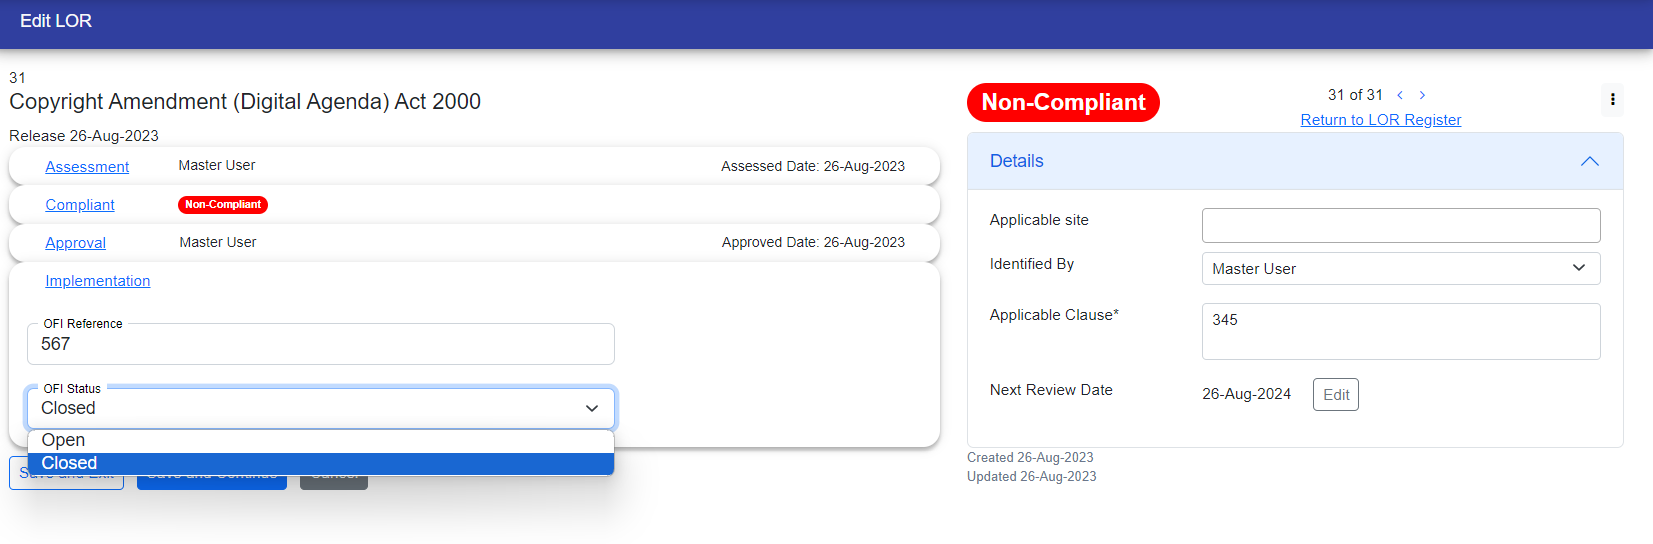The image size is (1653, 544).
Task: Go to the previous LOR record arrow
Action: pyautogui.click(x=1400, y=95)
